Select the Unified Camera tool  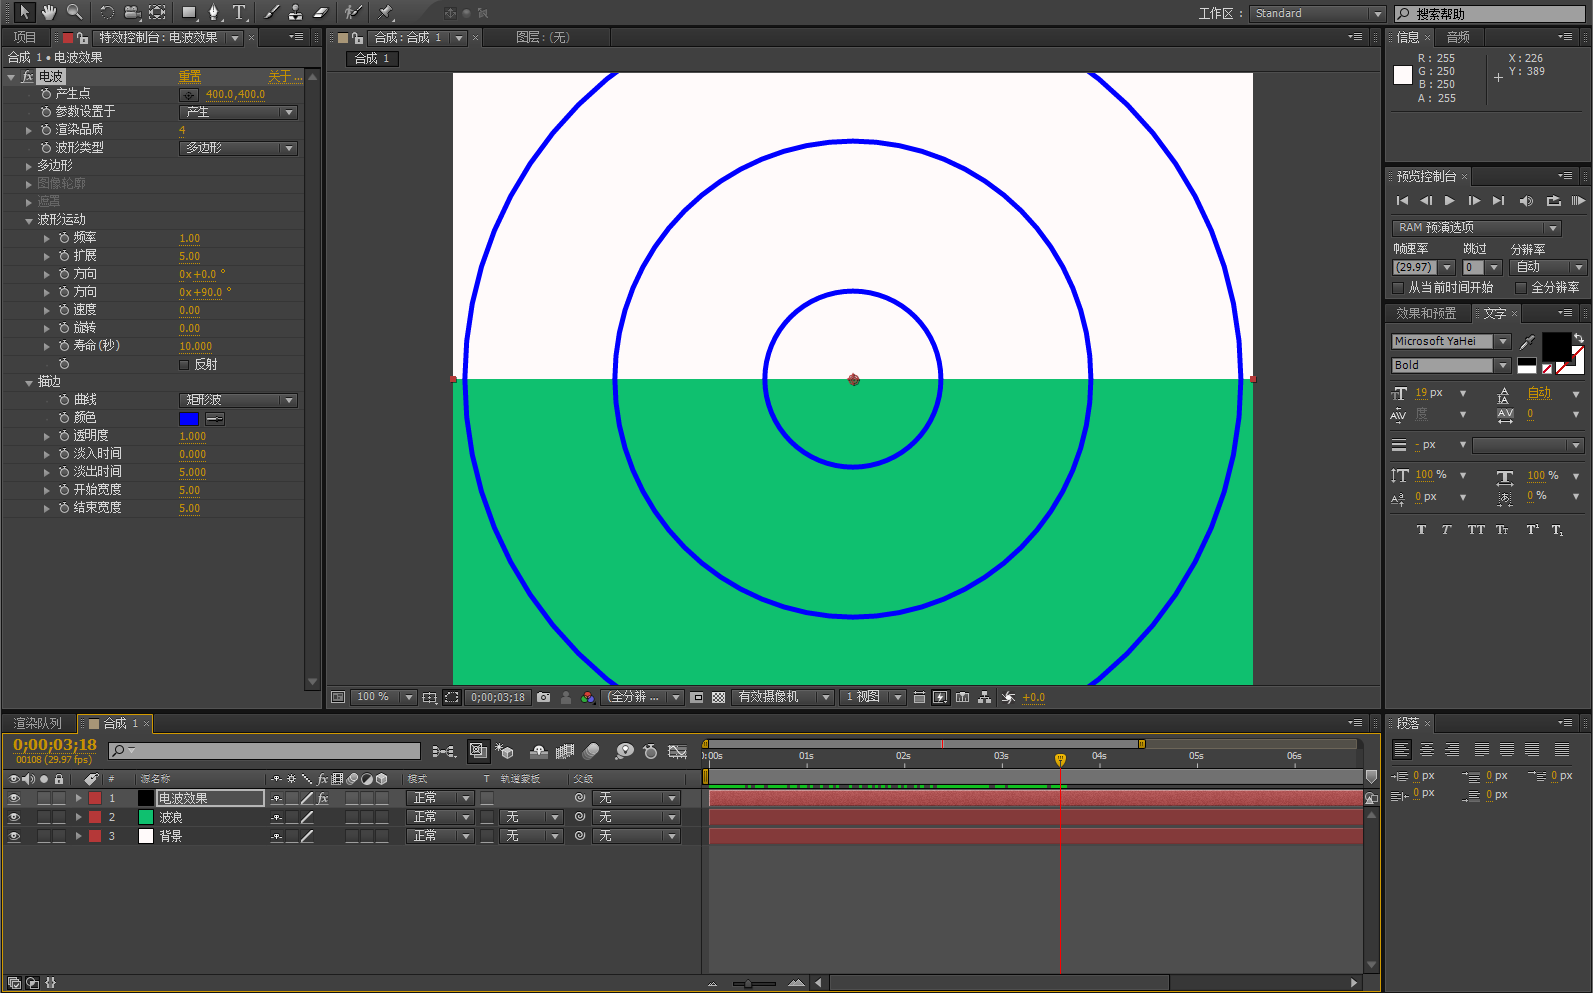coord(132,12)
